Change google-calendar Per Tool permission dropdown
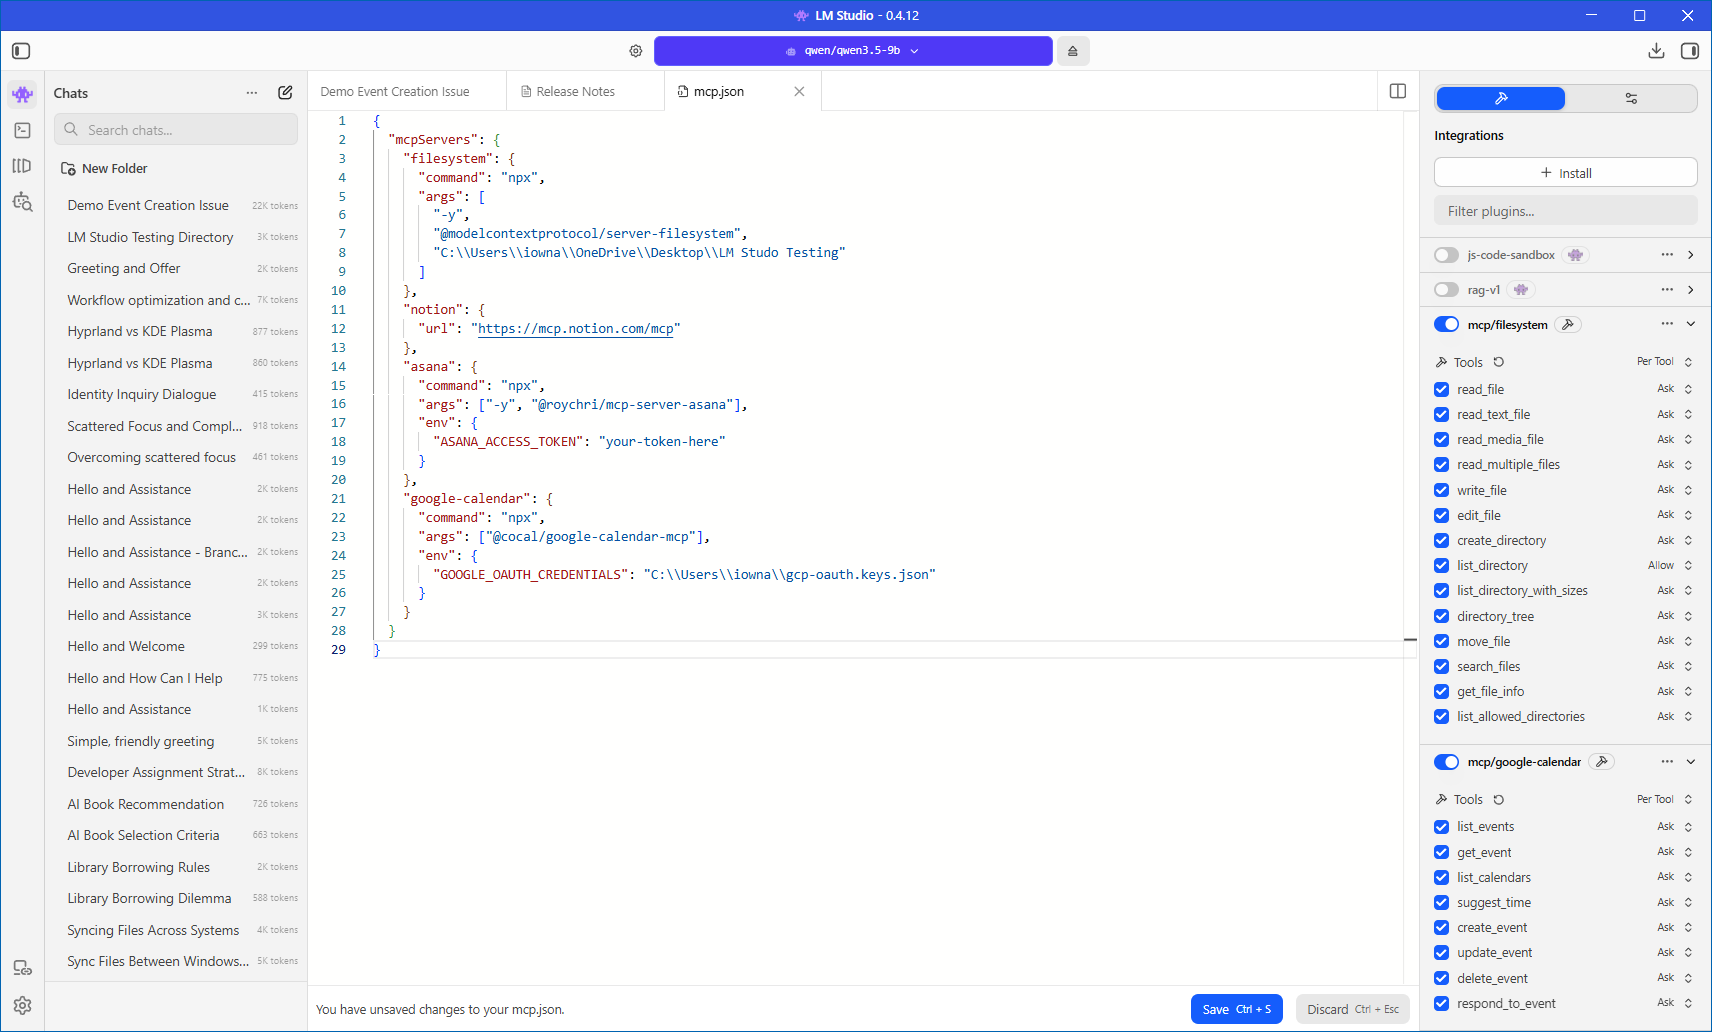Viewport: 1712px width, 1032px height. (1664, 800)
